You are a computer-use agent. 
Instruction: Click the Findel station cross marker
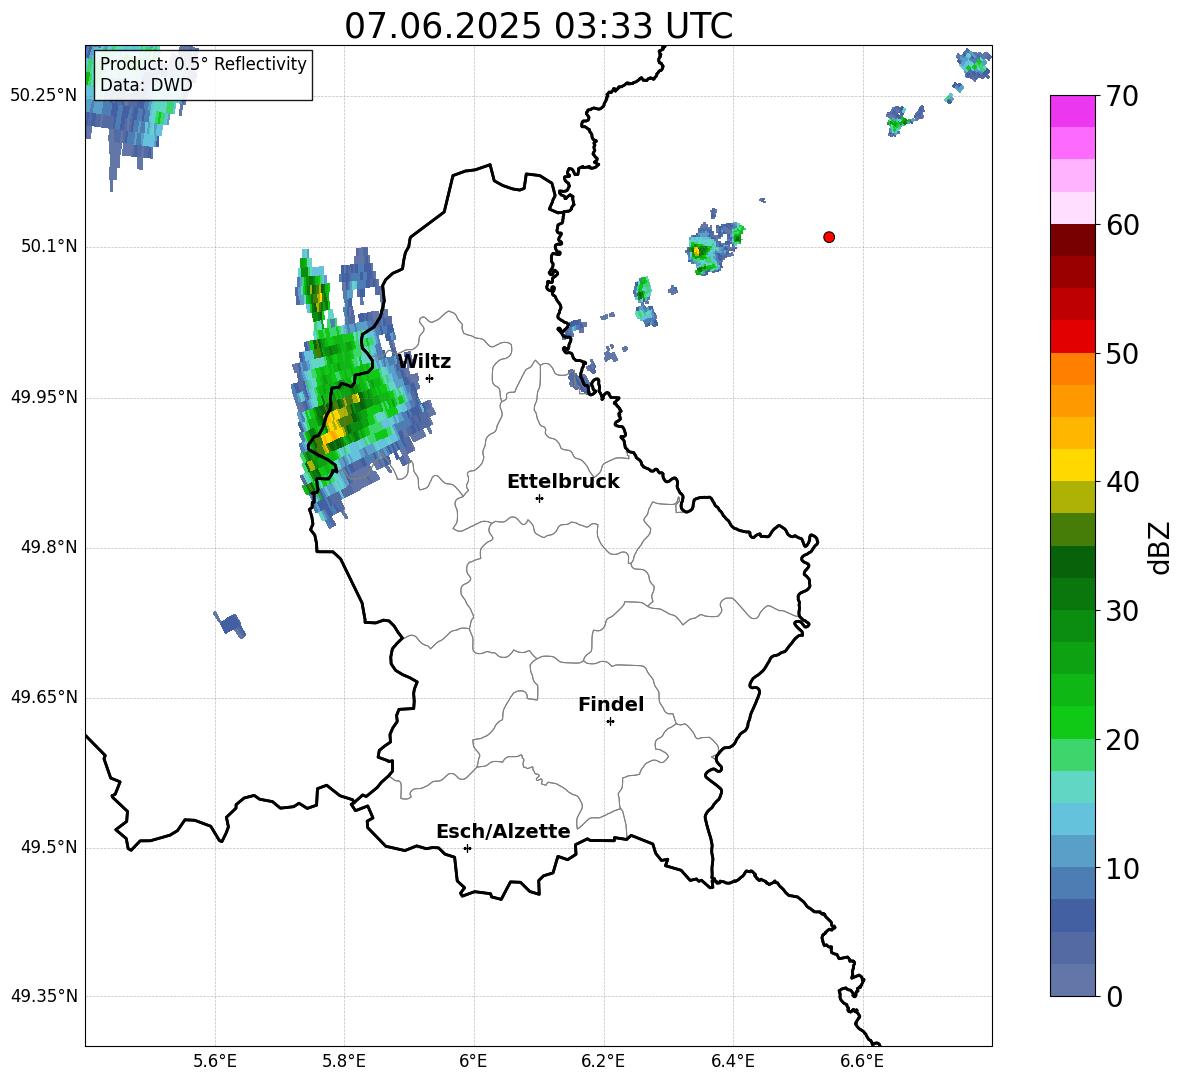[610, 722]
